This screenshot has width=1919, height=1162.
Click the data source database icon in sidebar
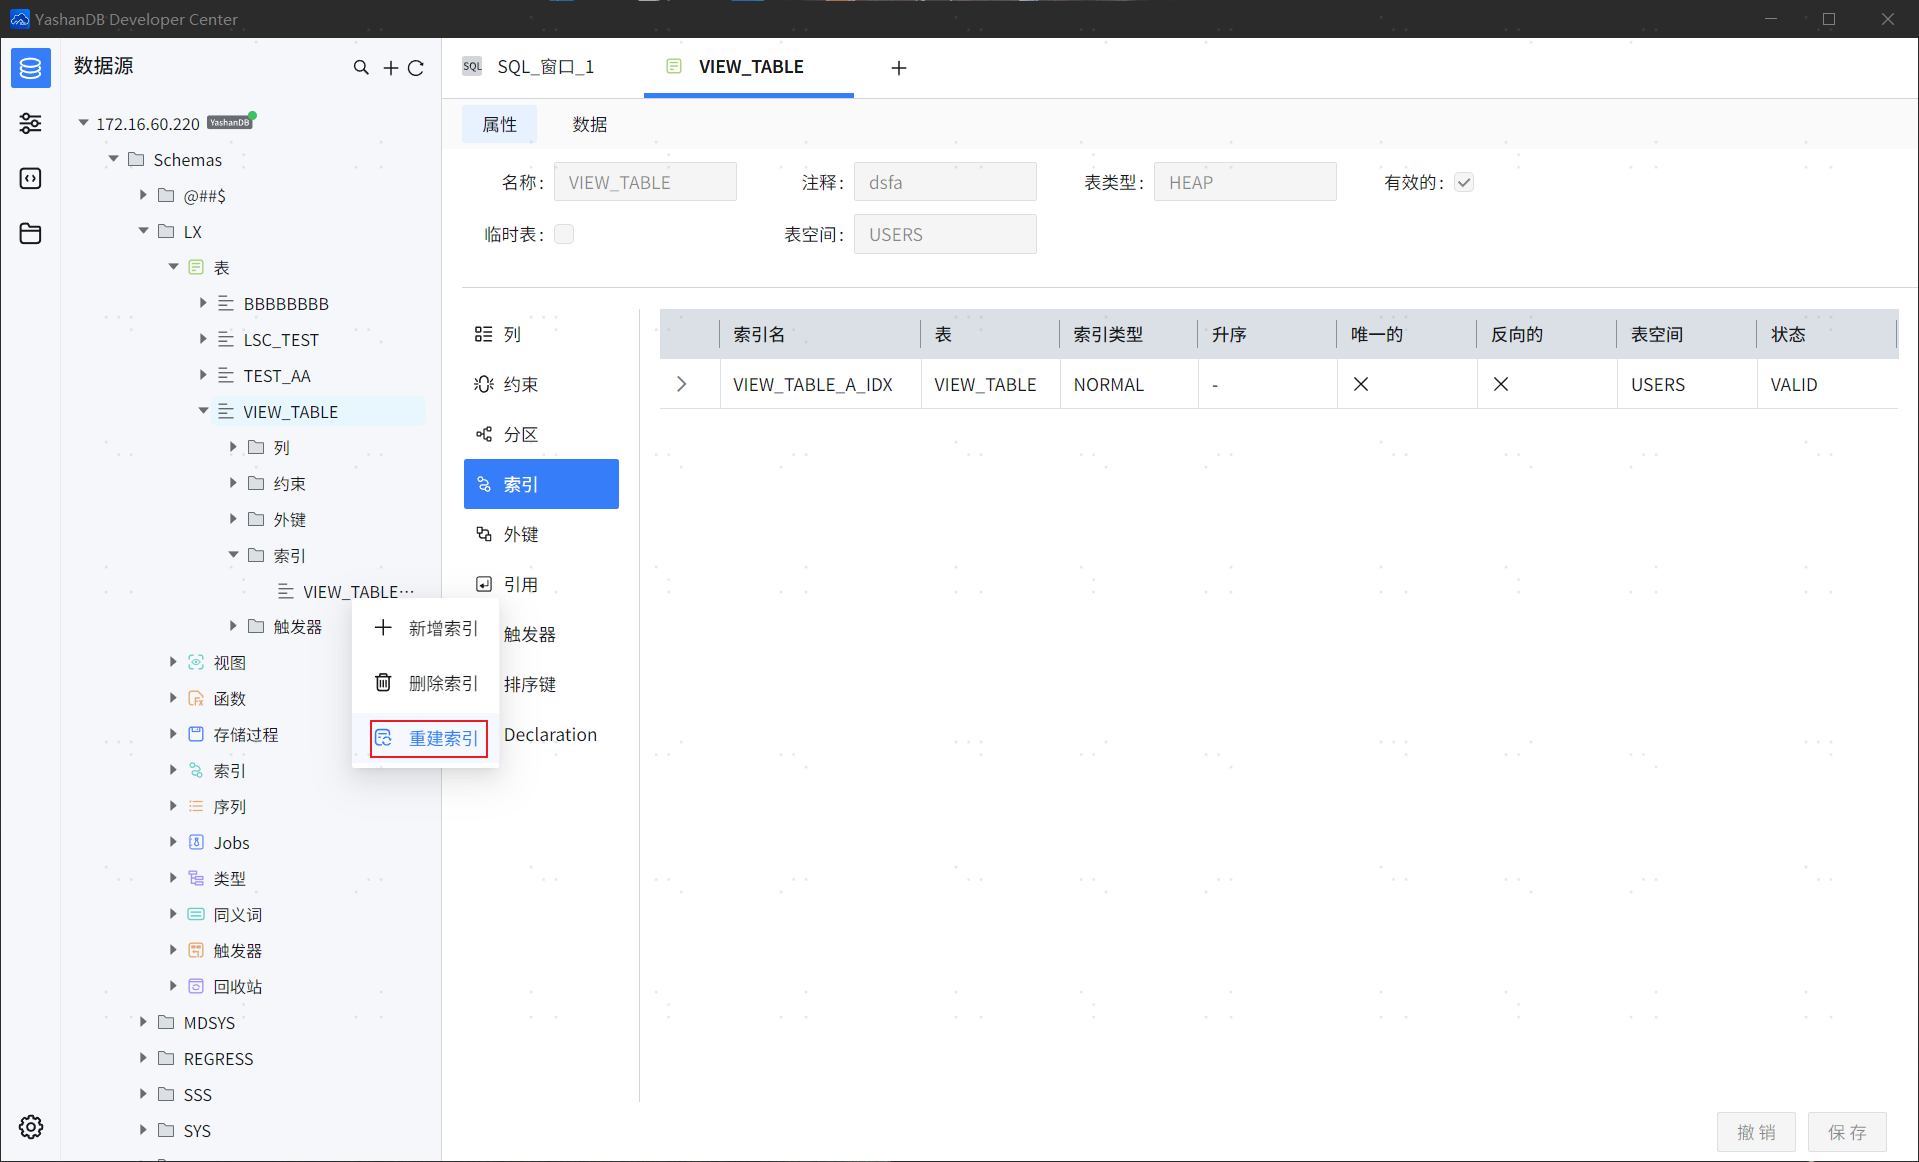pyautogui.click(x=30, y=68)
